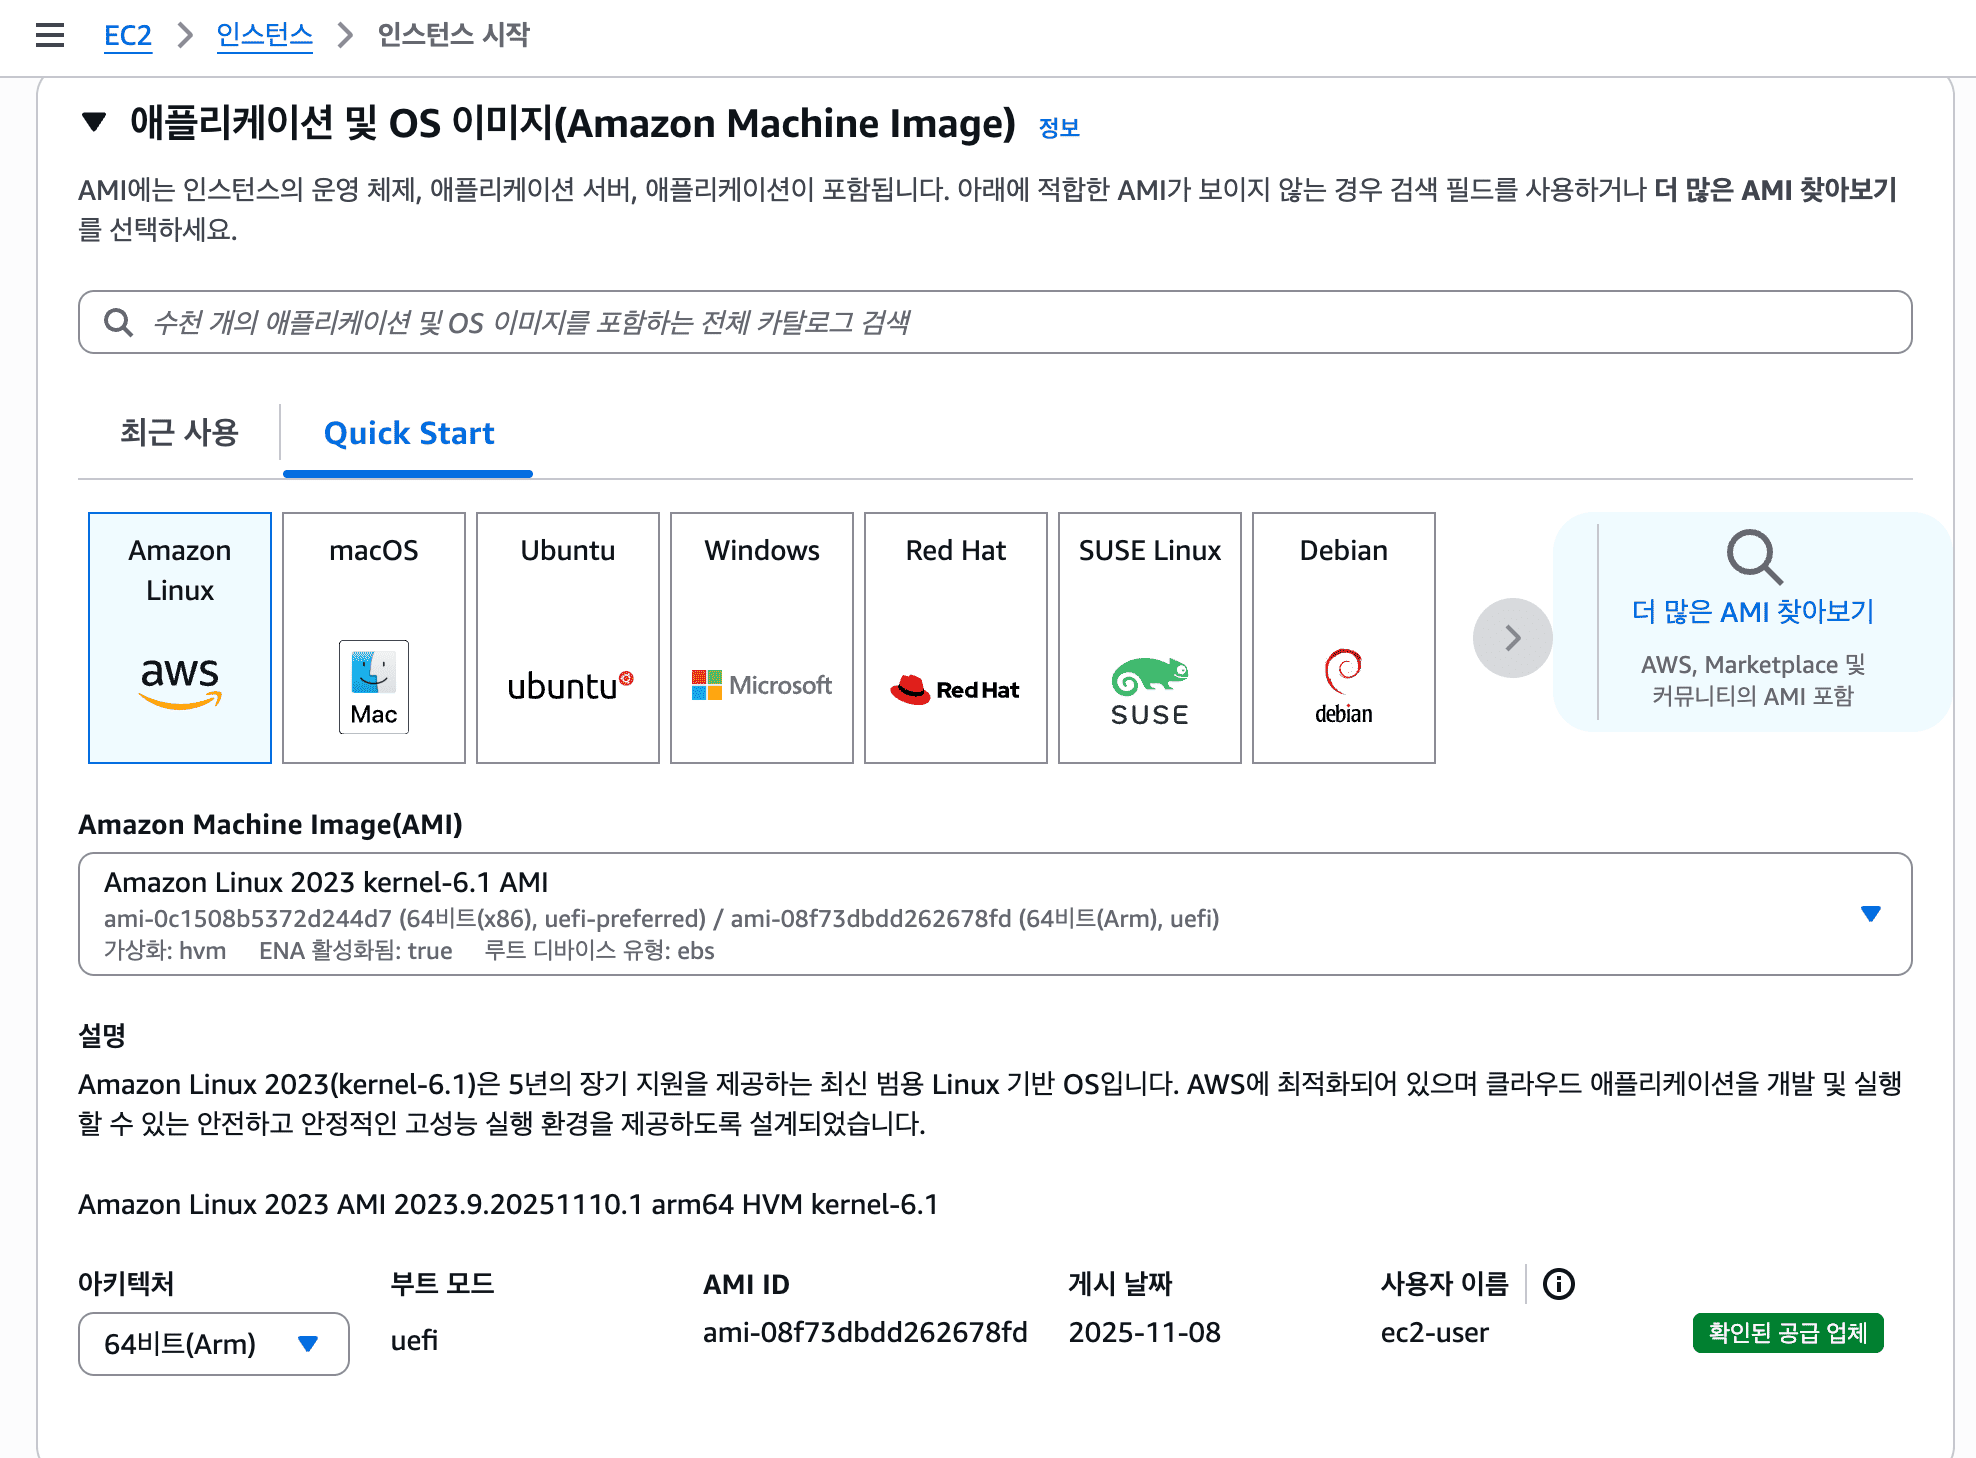Choose the Ubuntu operating system image

[x=567, y=637]
